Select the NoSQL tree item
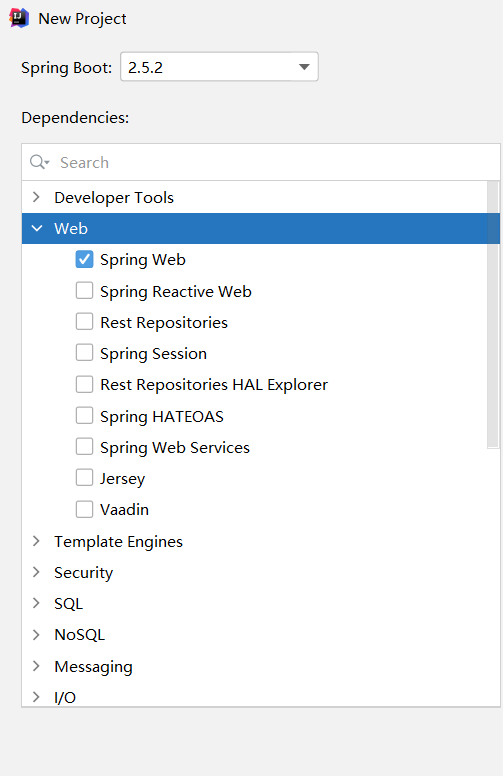This screenshot has width=503, height=776. (x=80, y=635)
